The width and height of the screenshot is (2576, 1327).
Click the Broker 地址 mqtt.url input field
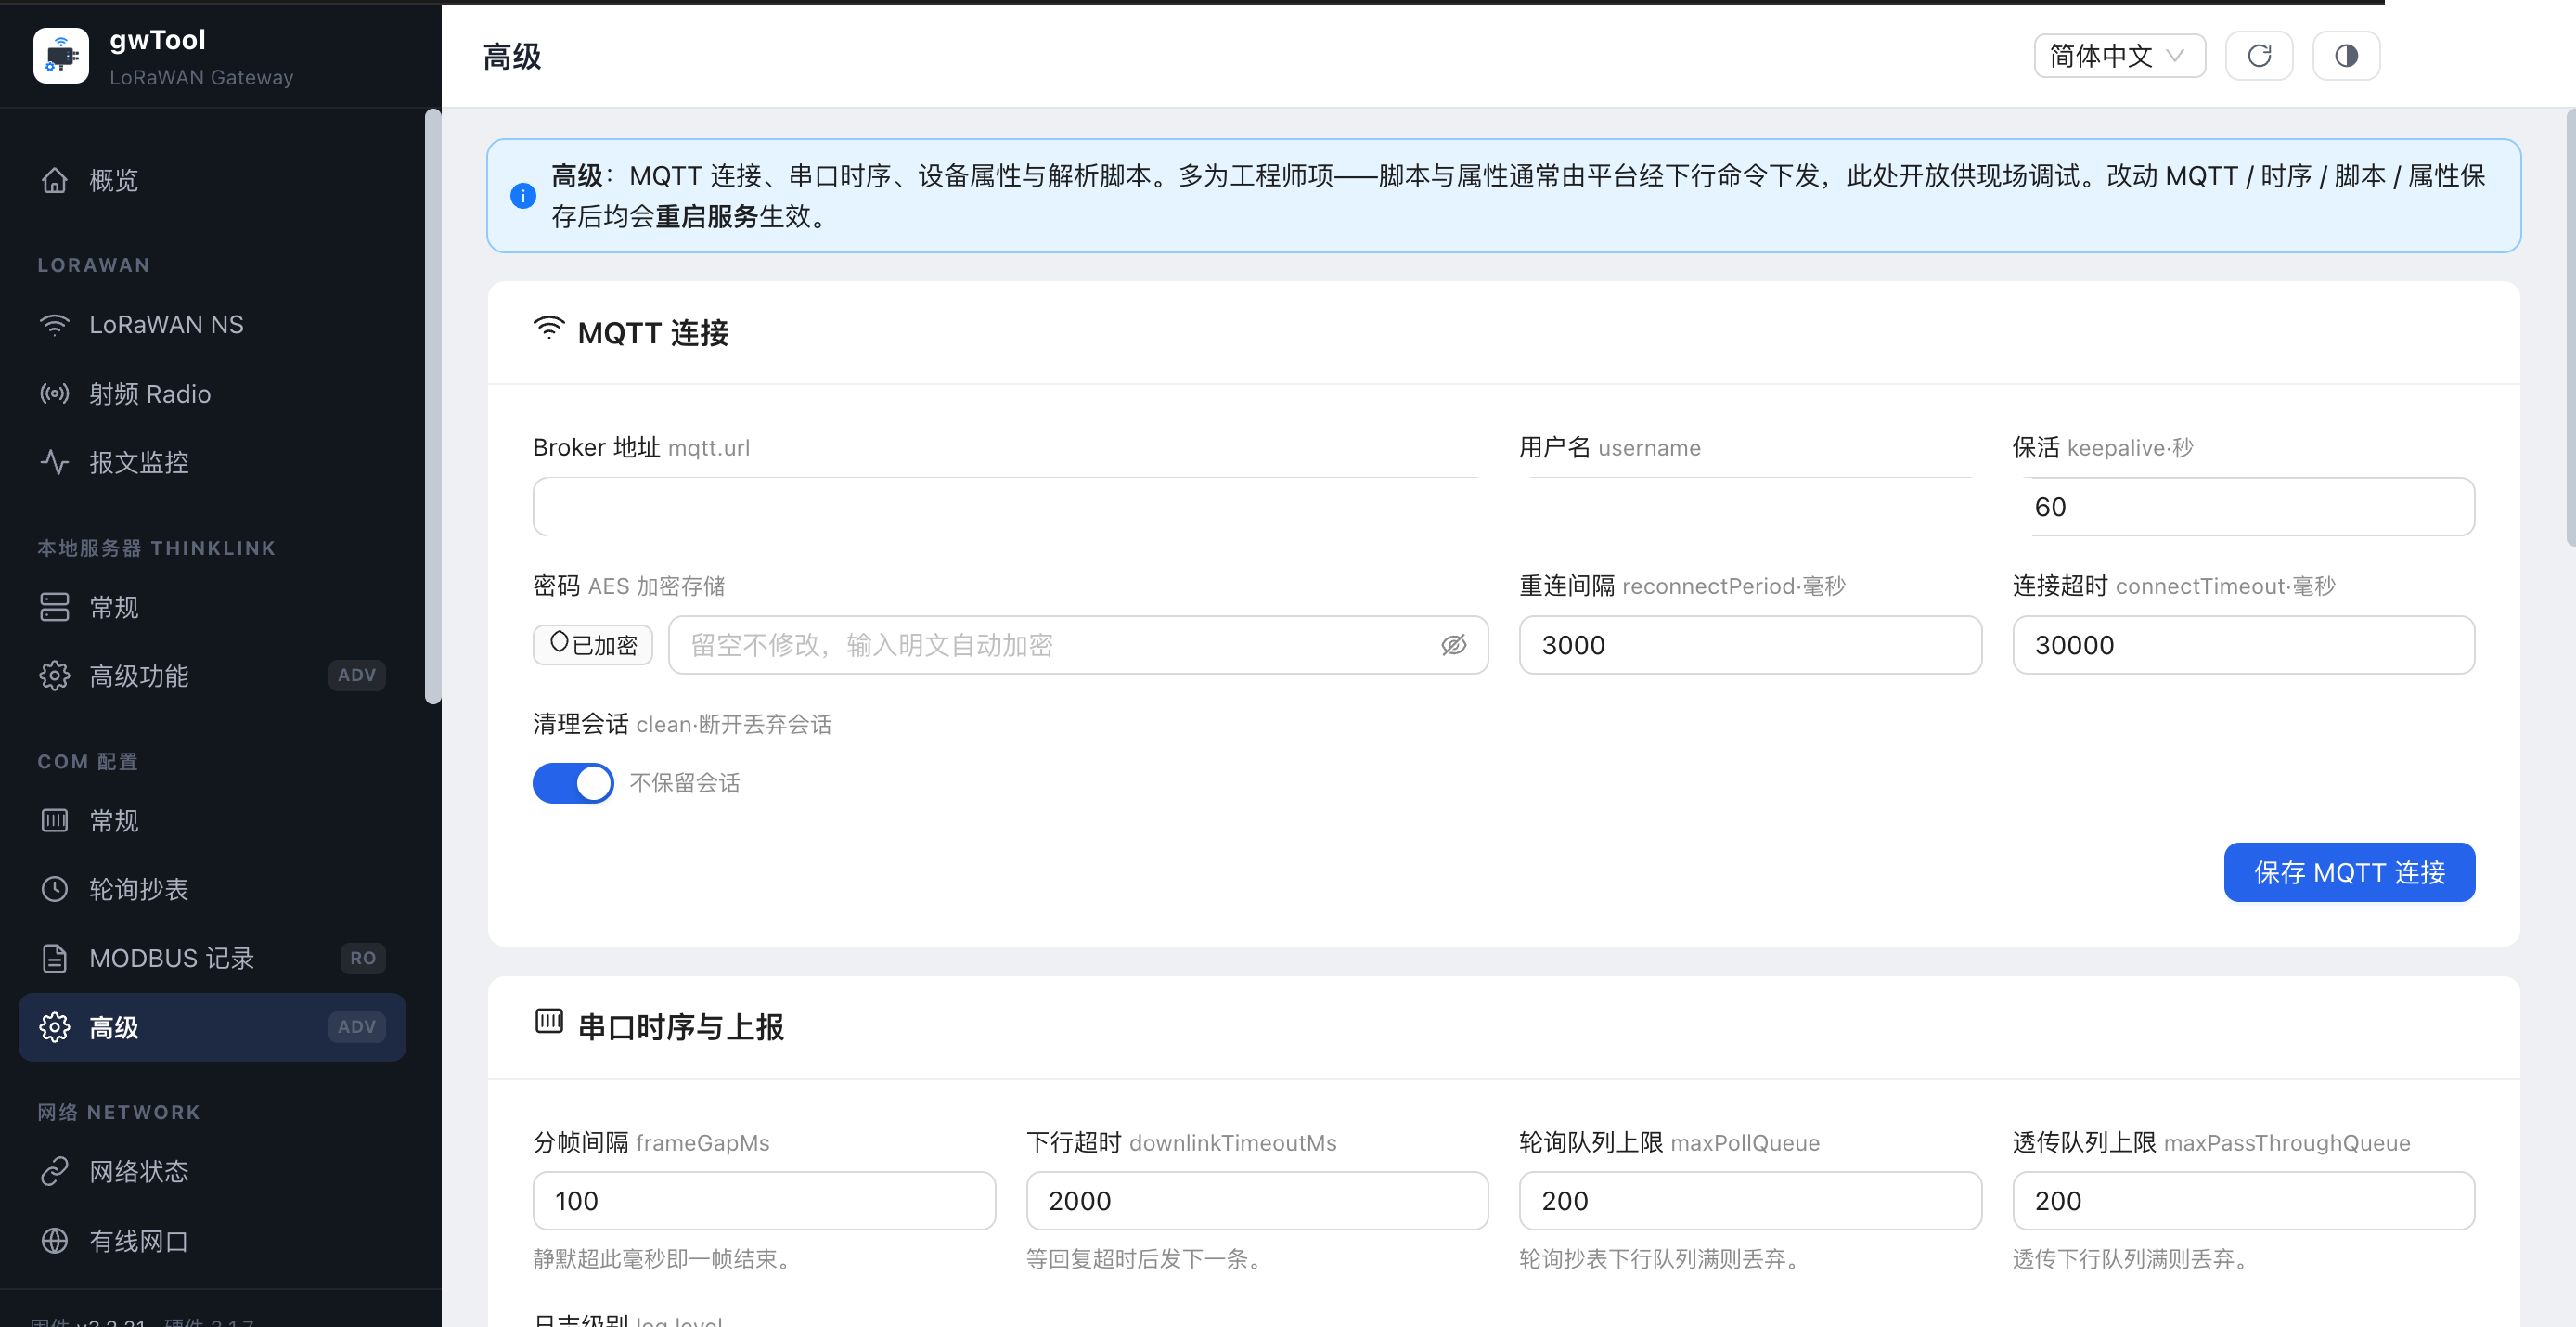(1010, 507)
